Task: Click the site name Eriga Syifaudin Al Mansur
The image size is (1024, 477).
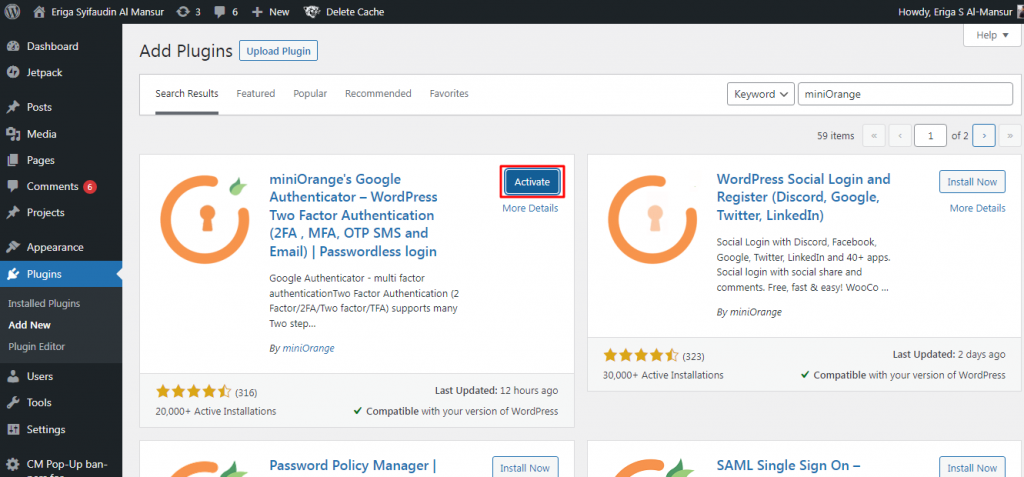Action: 108,12
